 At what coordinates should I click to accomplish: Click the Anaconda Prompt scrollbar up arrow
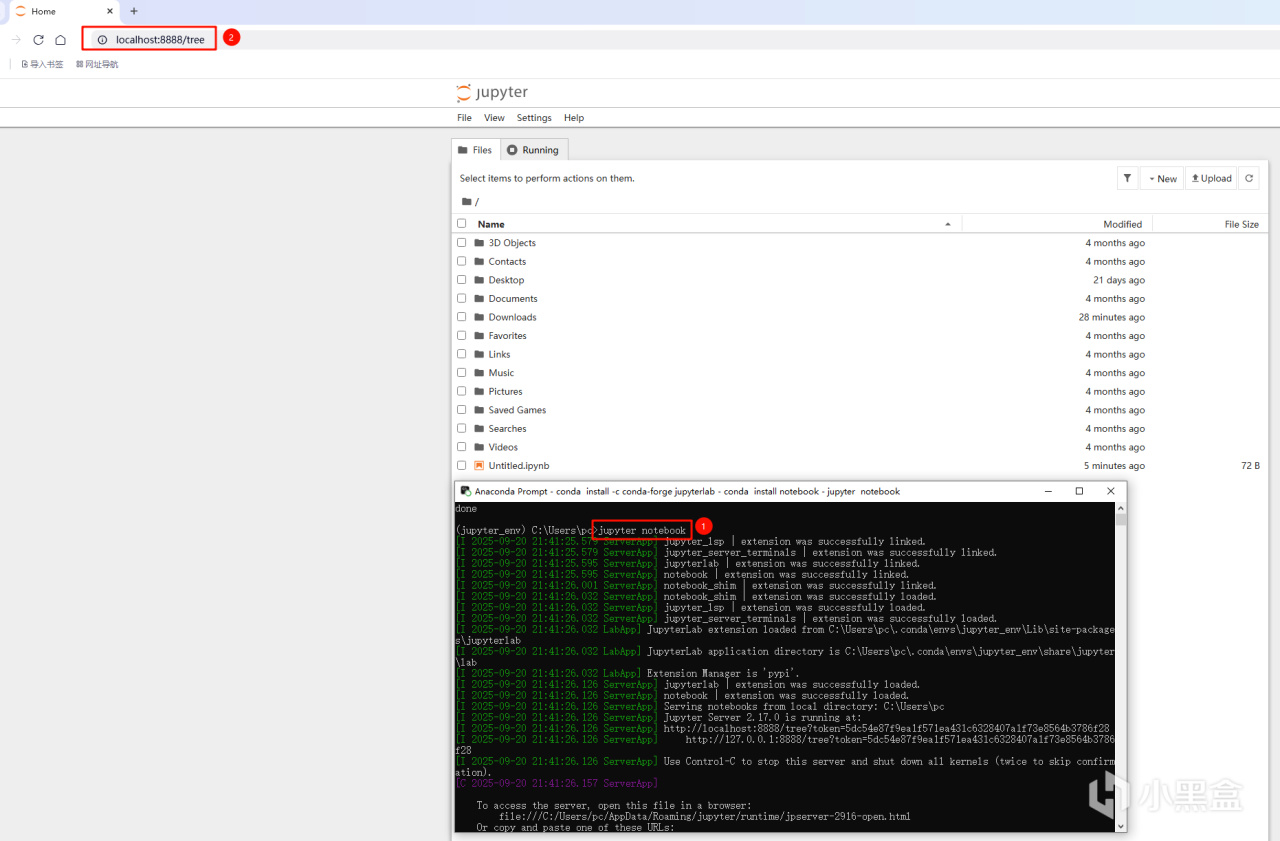click(x=1121, y=508)
